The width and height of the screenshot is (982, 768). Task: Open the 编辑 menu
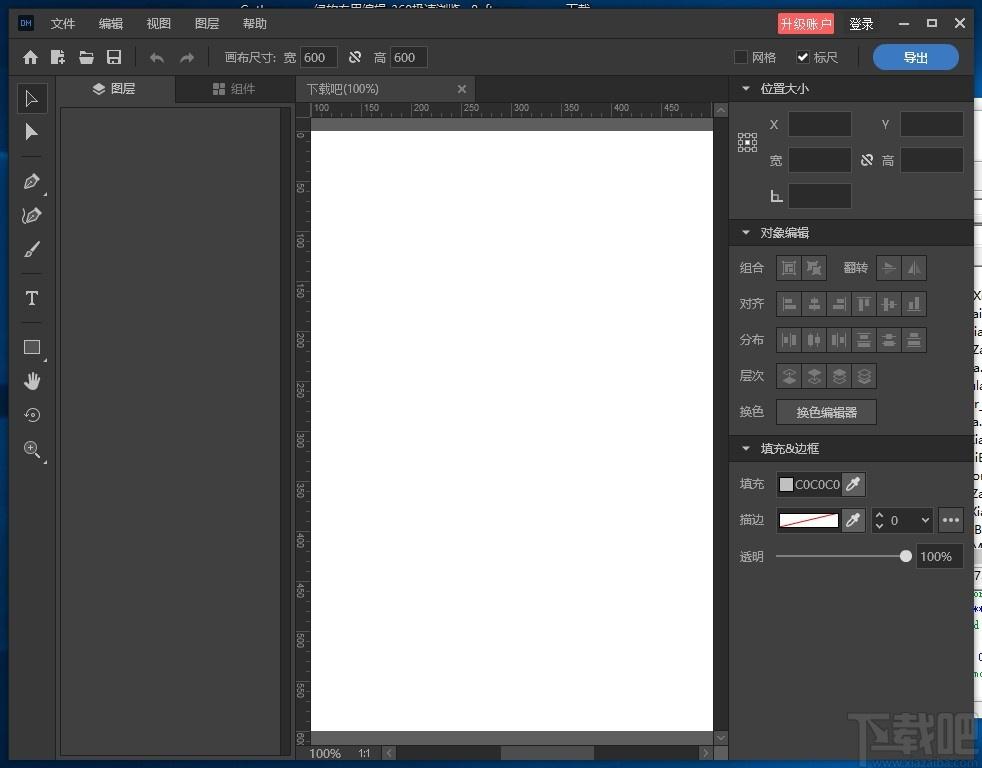(x=111, y=24)
